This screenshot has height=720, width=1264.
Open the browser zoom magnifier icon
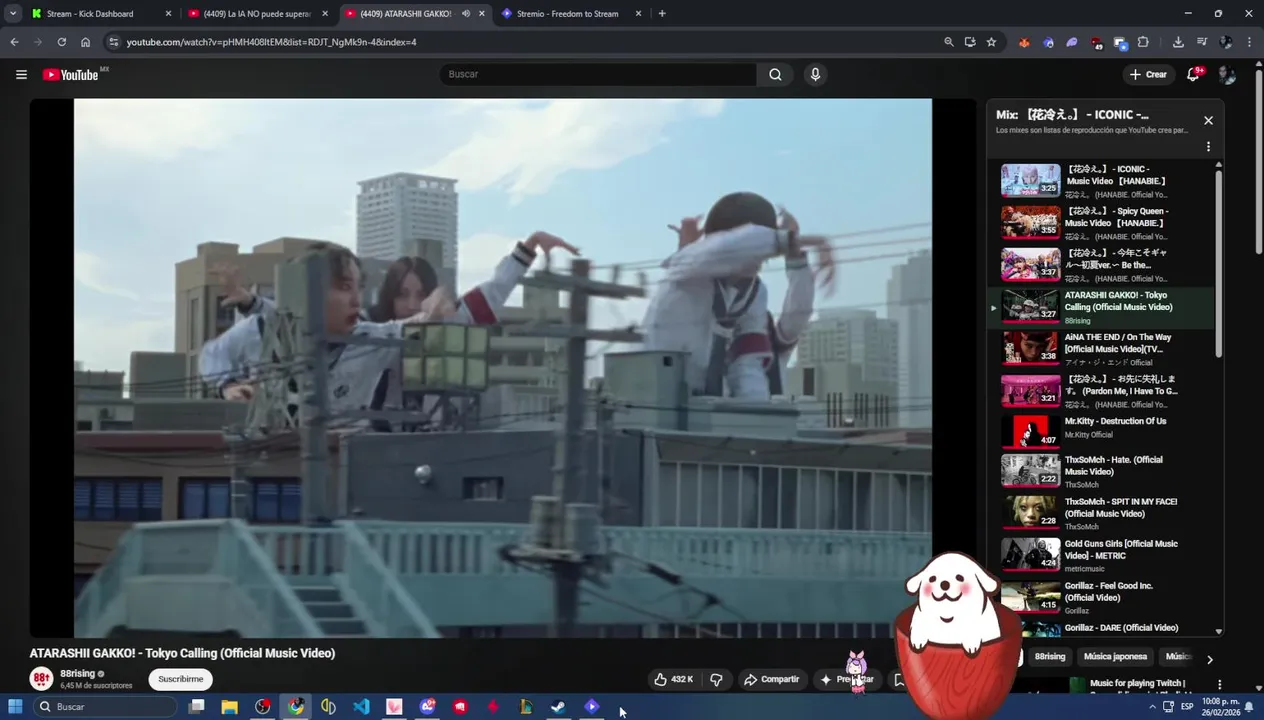pos(948,42)
